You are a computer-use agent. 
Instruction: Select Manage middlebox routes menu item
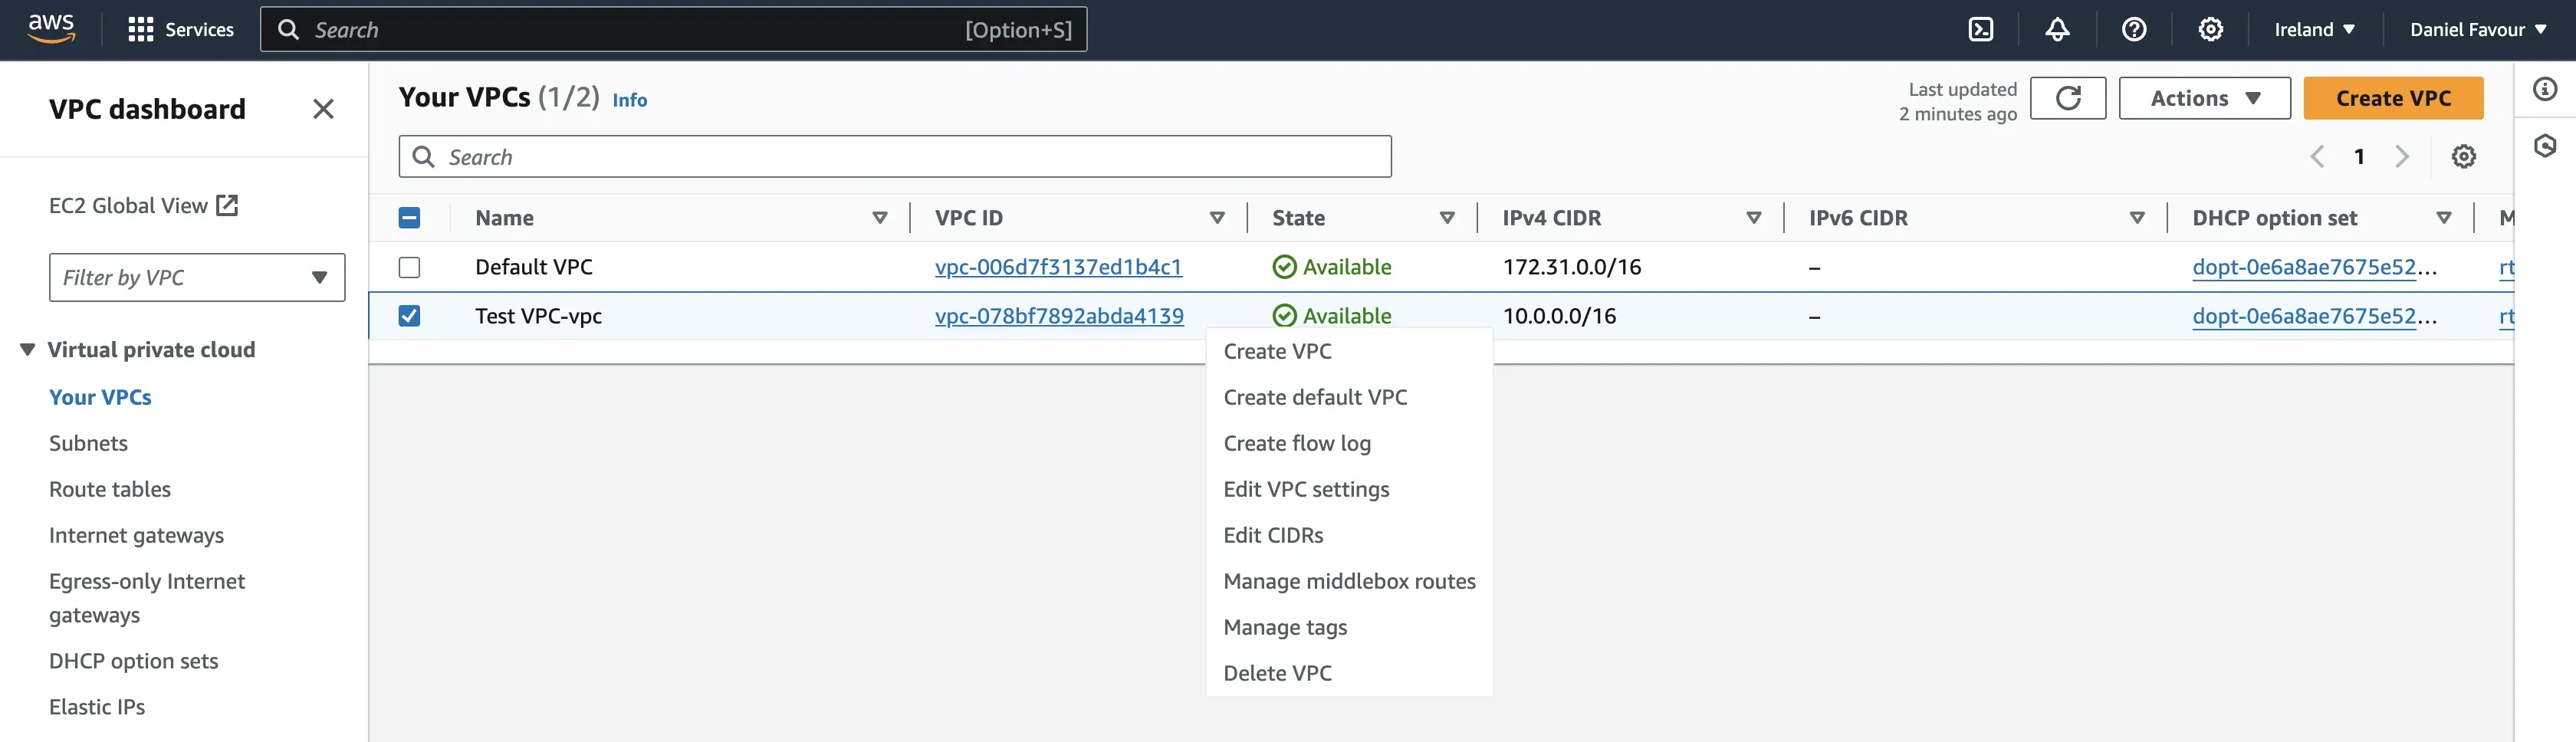[x=1349, y=581]
